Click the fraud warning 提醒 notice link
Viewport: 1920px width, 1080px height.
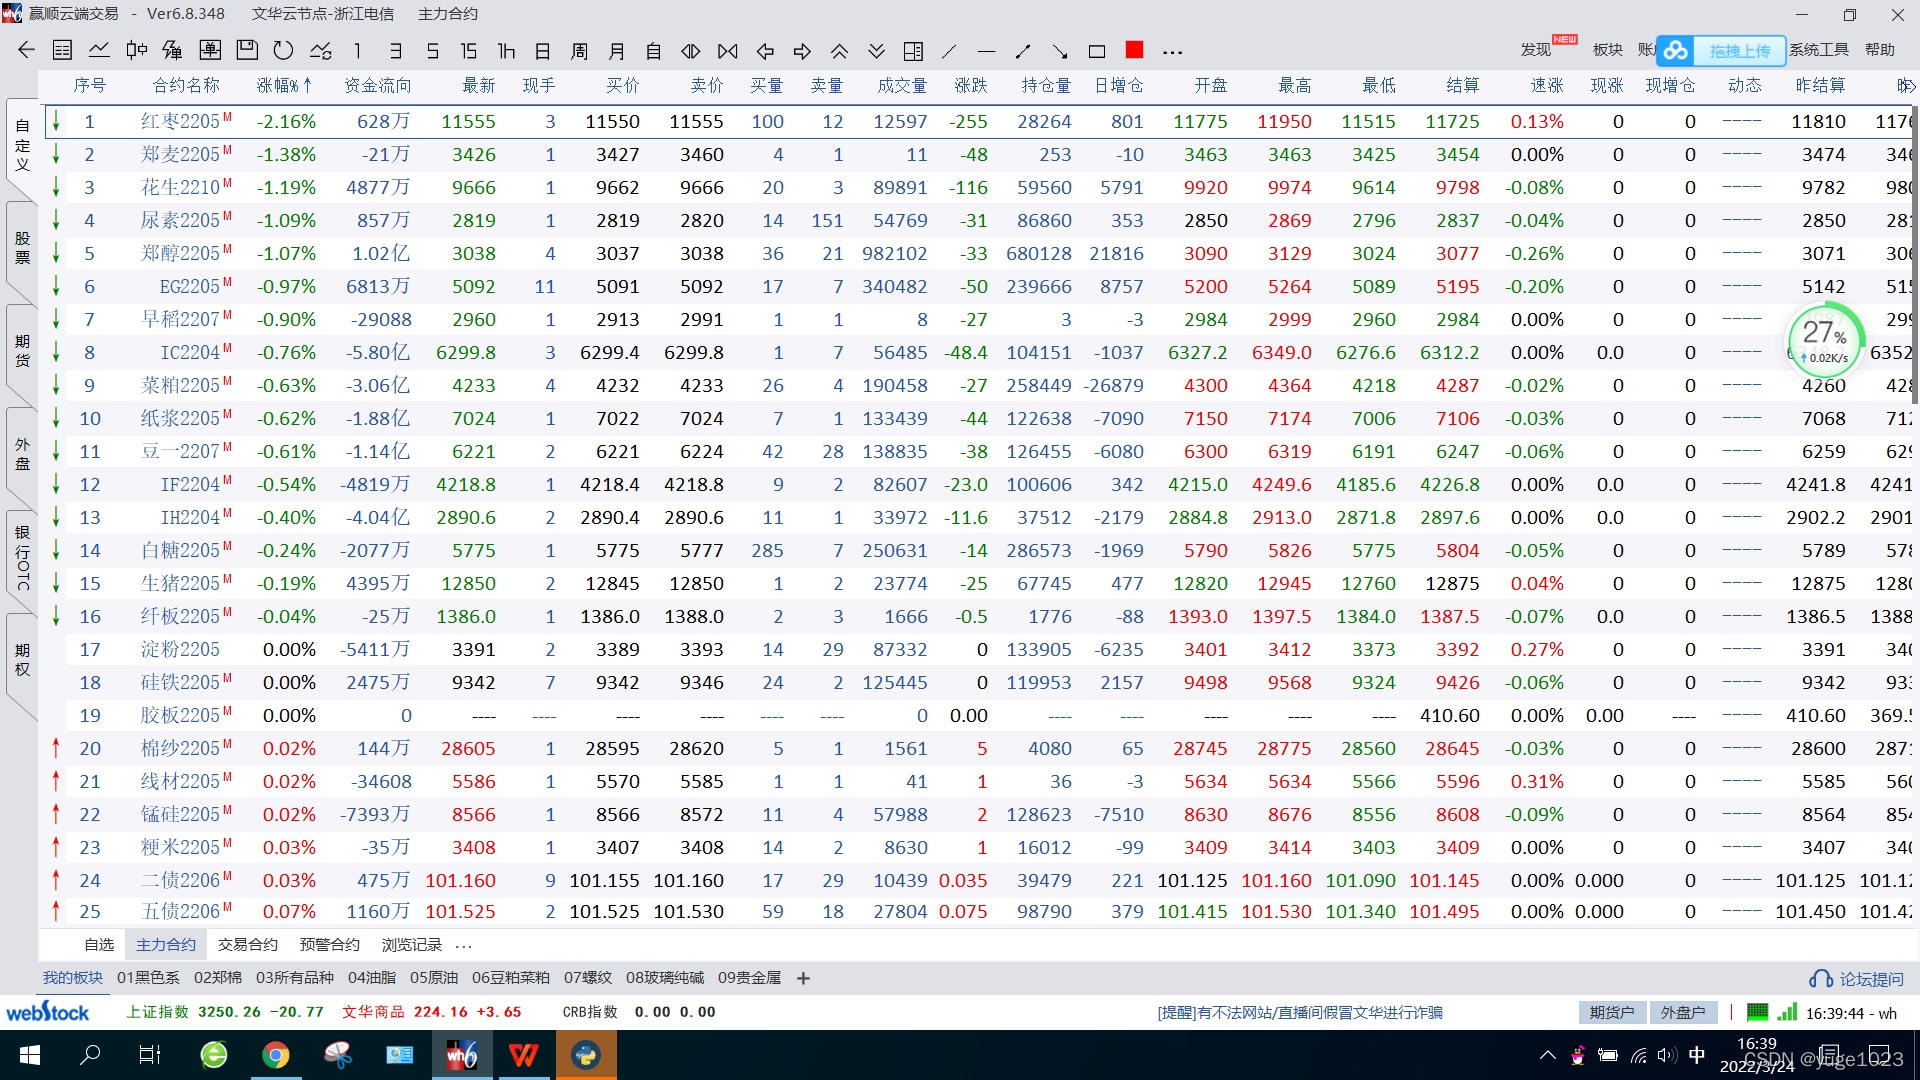(1300, 1012)
